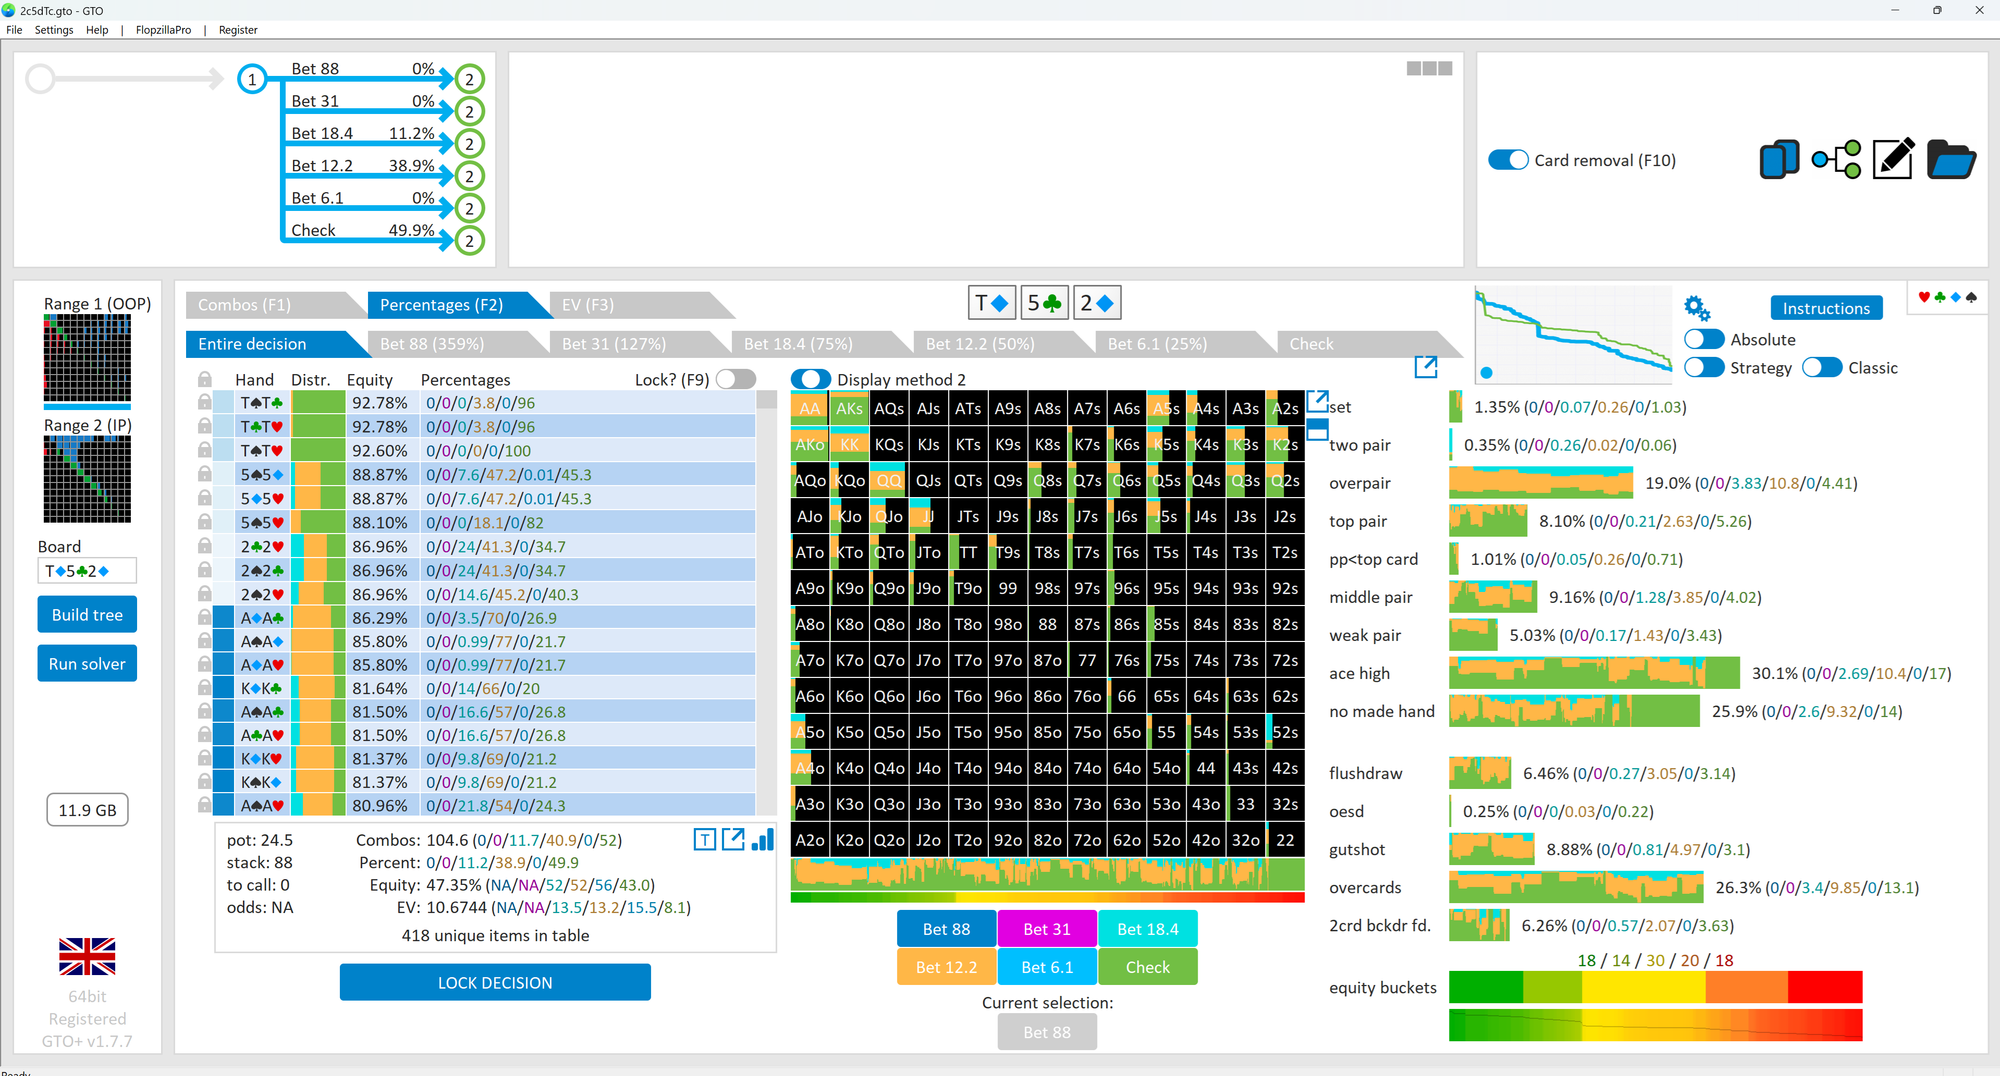Switch the Display method 2 toggle
This screenshot has width=2000, height=1076.
811,379
